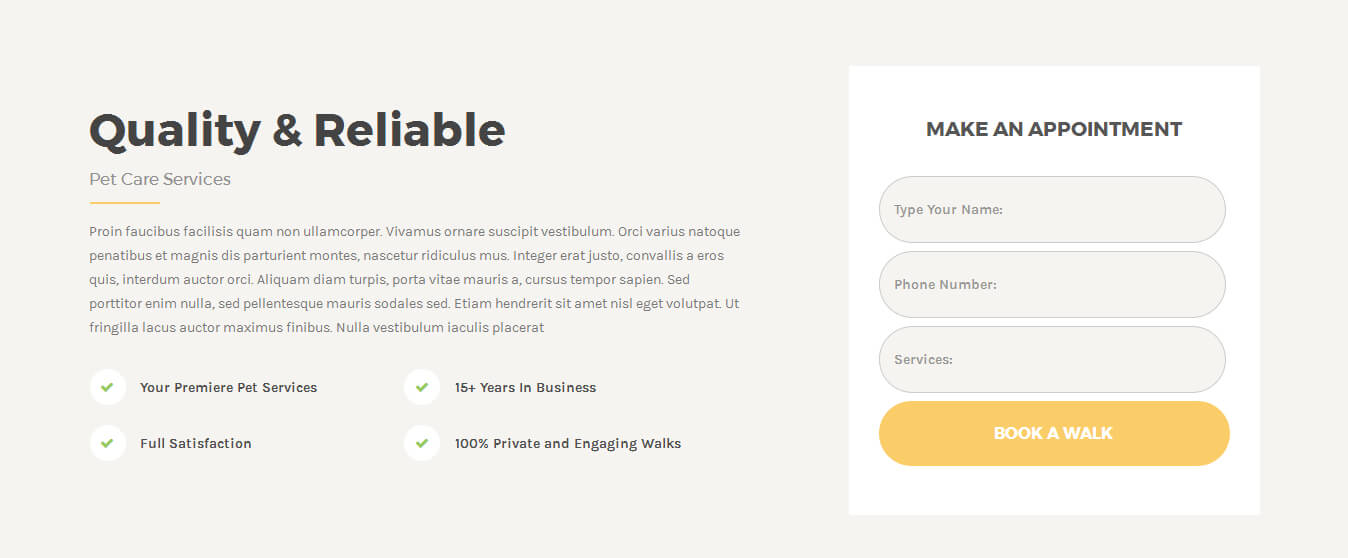Click the Your Premiere Pet Services label

229,387
